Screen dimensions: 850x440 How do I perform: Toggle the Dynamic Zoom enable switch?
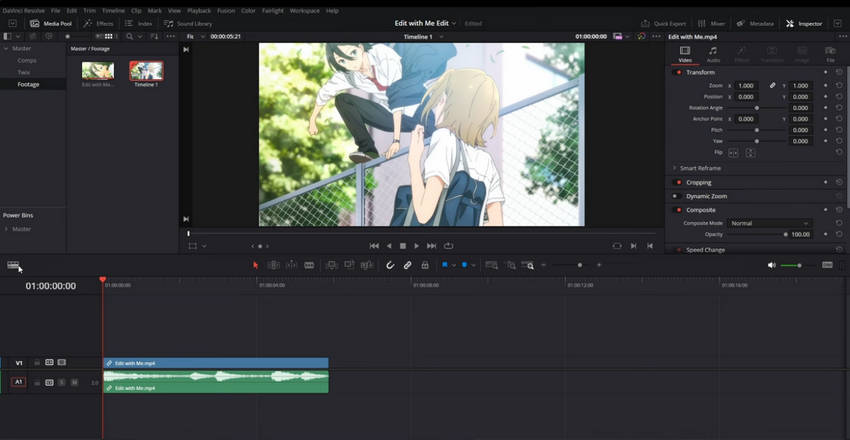[676, 196]
